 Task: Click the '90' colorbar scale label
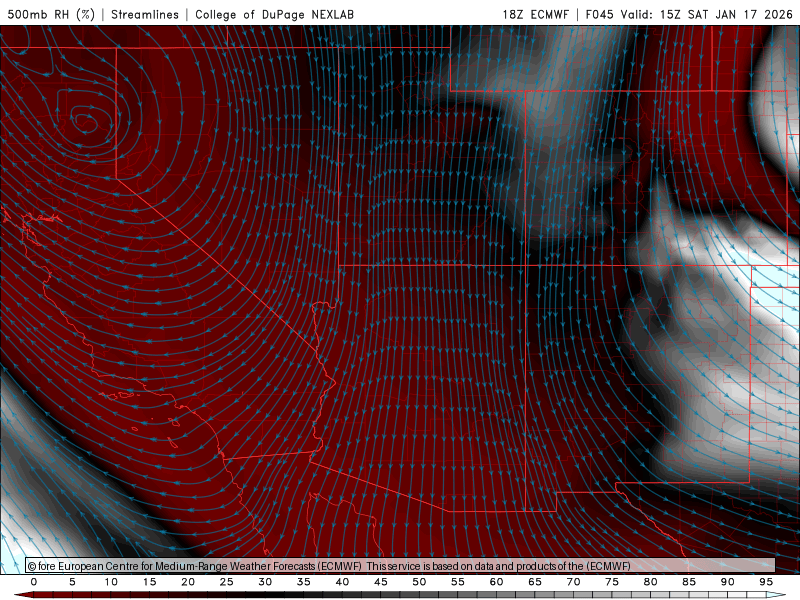click(x=728, y=582)
